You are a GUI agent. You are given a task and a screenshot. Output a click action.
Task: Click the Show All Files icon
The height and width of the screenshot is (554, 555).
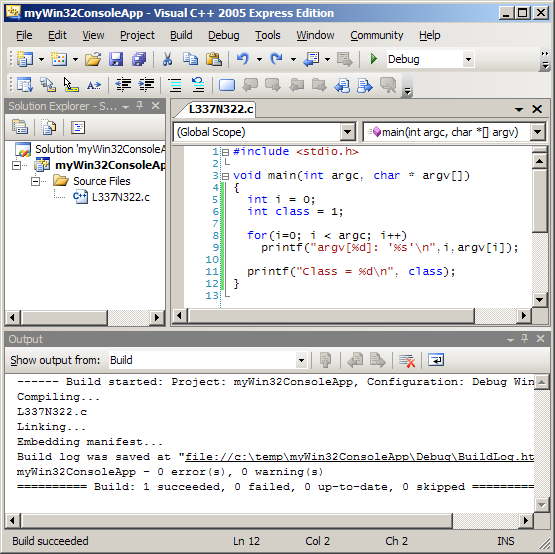click(x=49, y=127)
